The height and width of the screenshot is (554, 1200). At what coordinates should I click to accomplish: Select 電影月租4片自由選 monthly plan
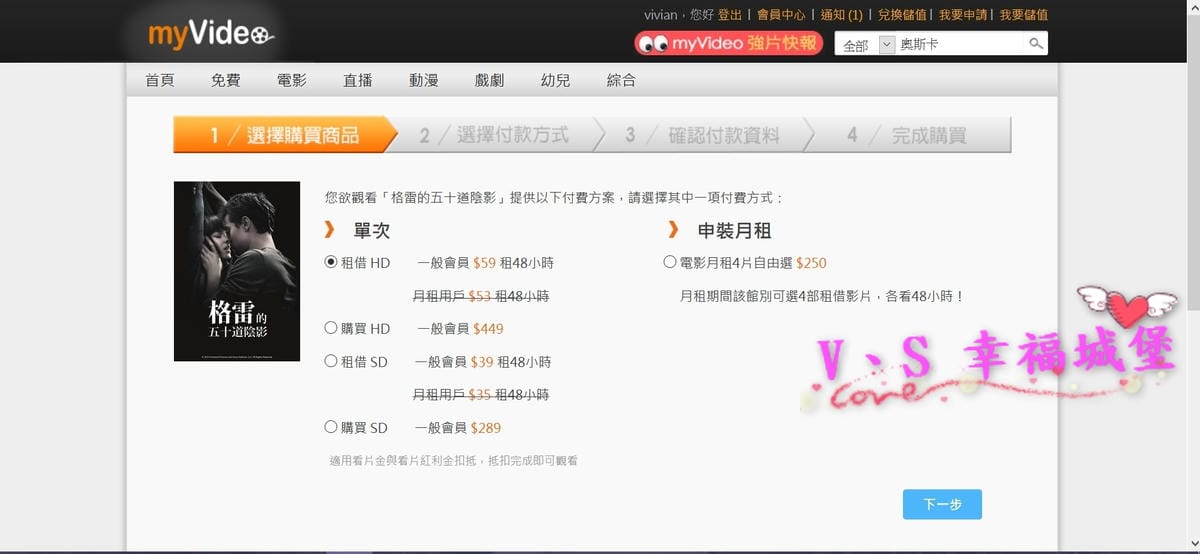pyautogui.click(x=670, y=262)
